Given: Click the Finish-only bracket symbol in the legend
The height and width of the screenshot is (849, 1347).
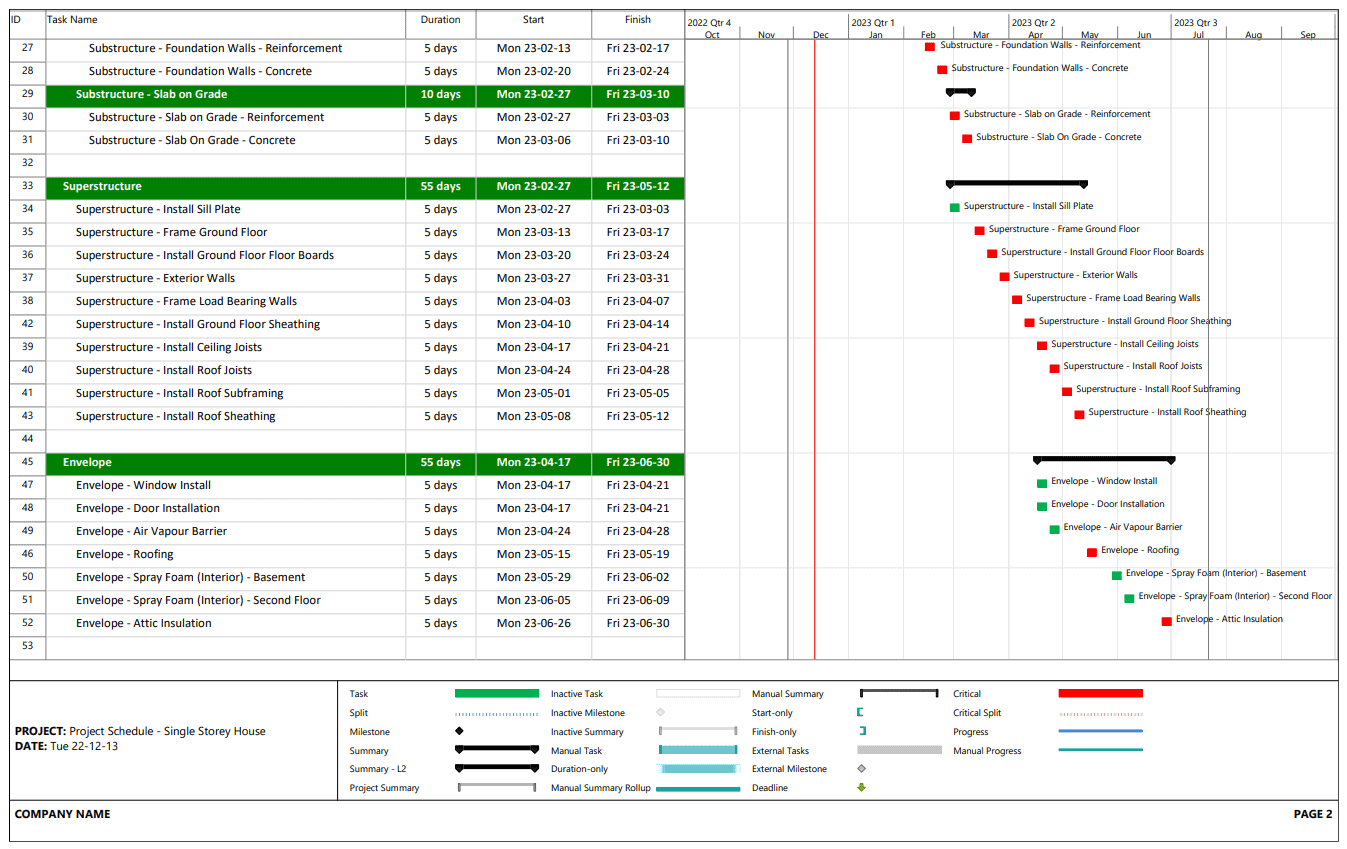Looking at the screenshot, I should (862, 731).
